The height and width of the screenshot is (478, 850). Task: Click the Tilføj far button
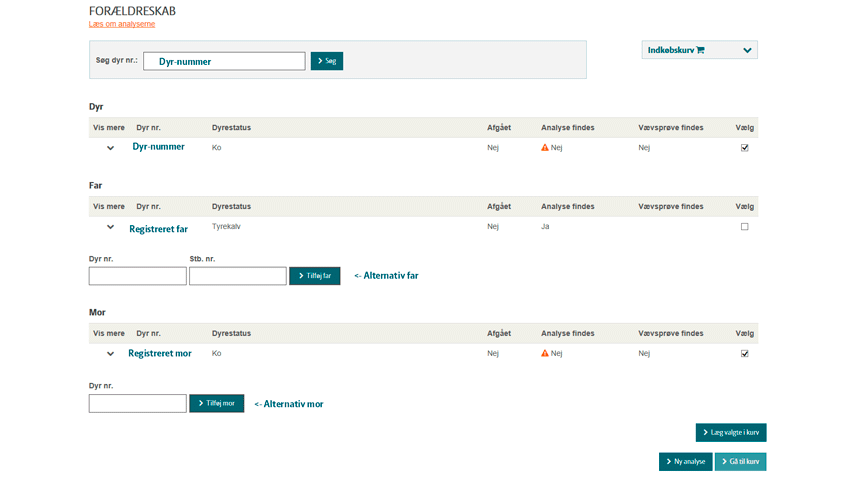[x=314, y=276]
